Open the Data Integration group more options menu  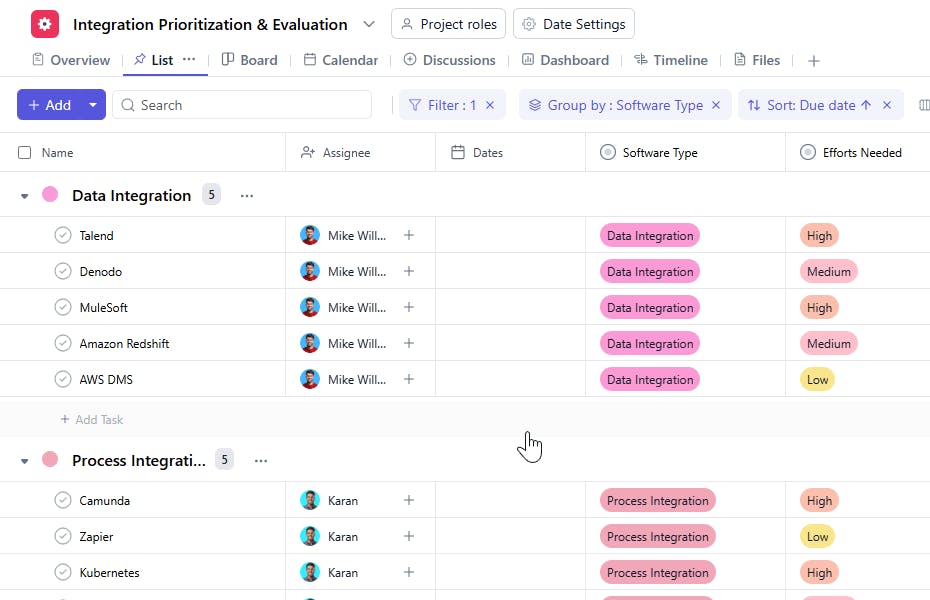[x=247, y=196]
